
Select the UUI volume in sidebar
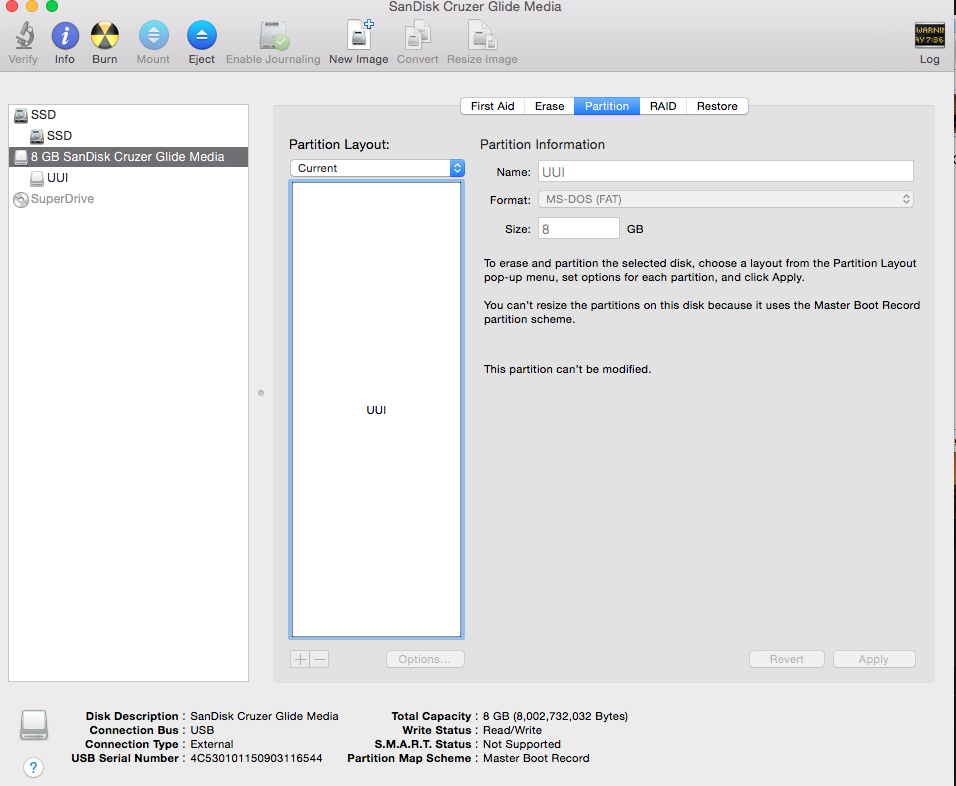click(128, 177)
